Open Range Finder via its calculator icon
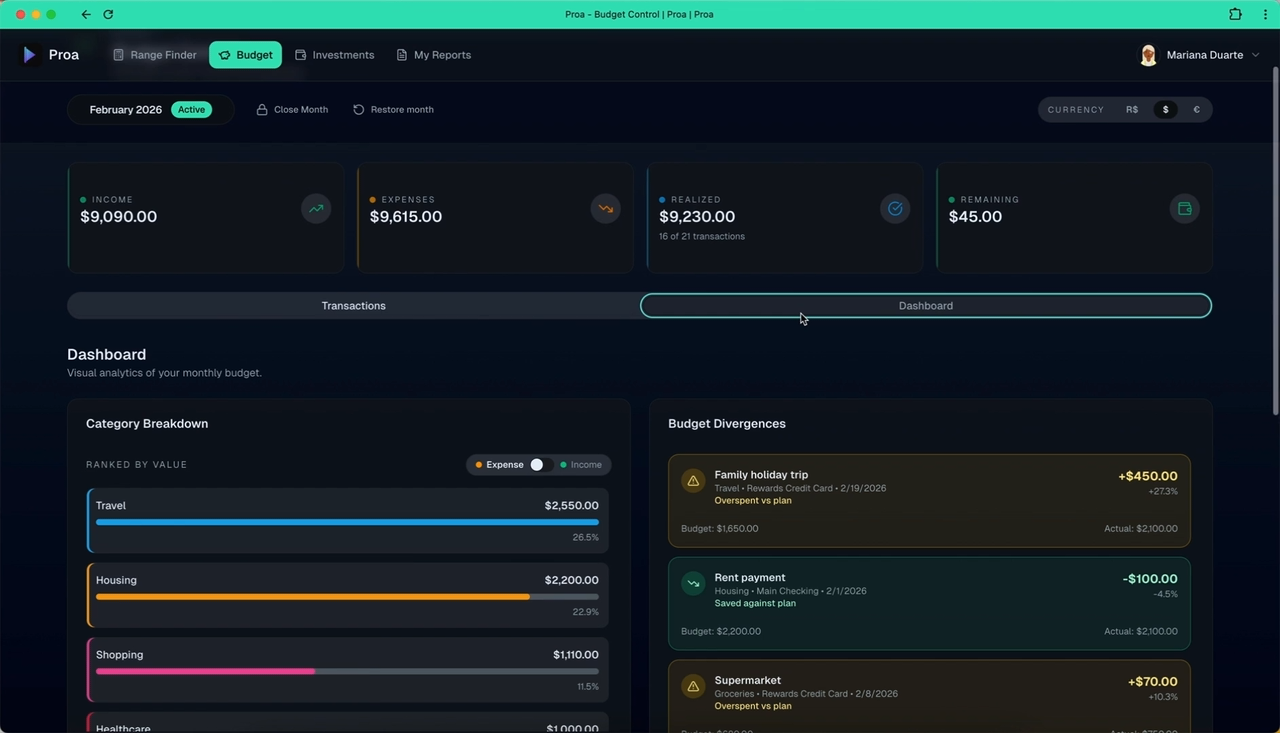Screen dimensions: 1280x733 [119, 55]
